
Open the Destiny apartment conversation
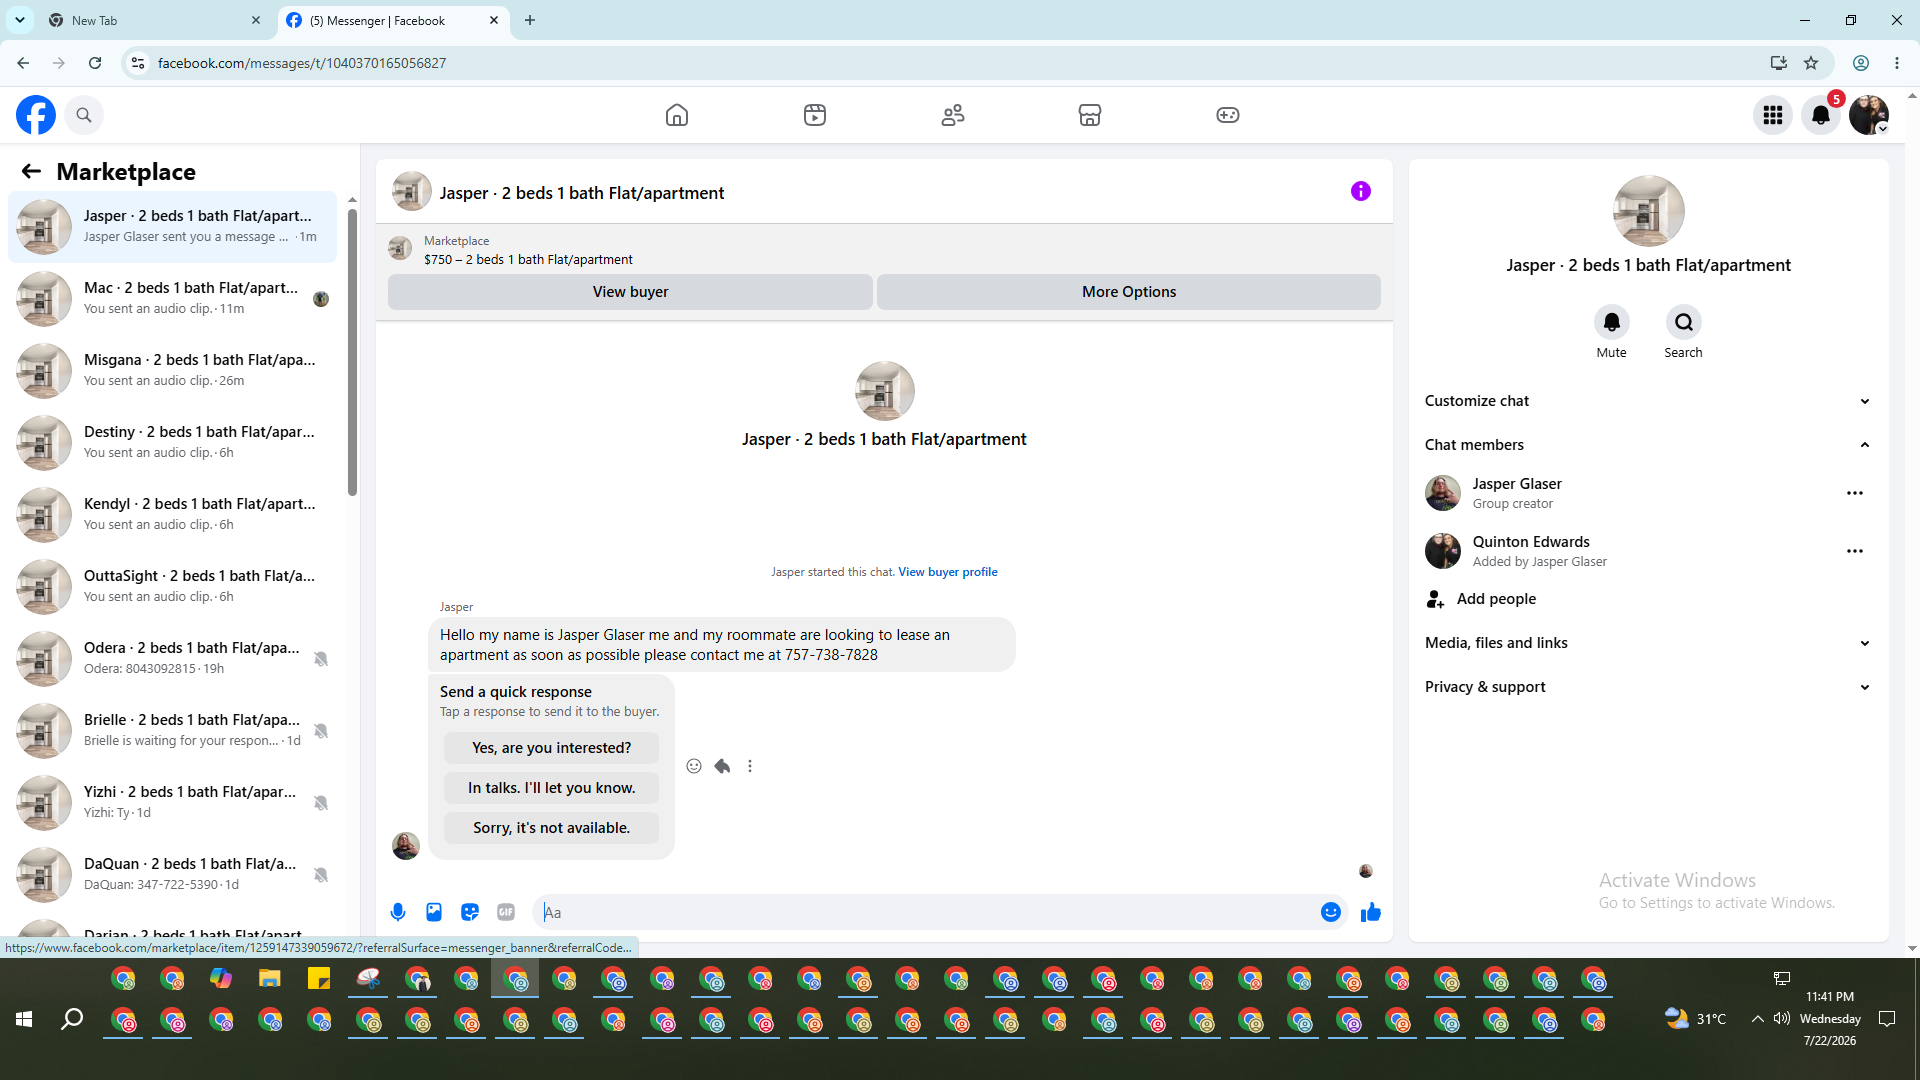[x=172, y=443]
